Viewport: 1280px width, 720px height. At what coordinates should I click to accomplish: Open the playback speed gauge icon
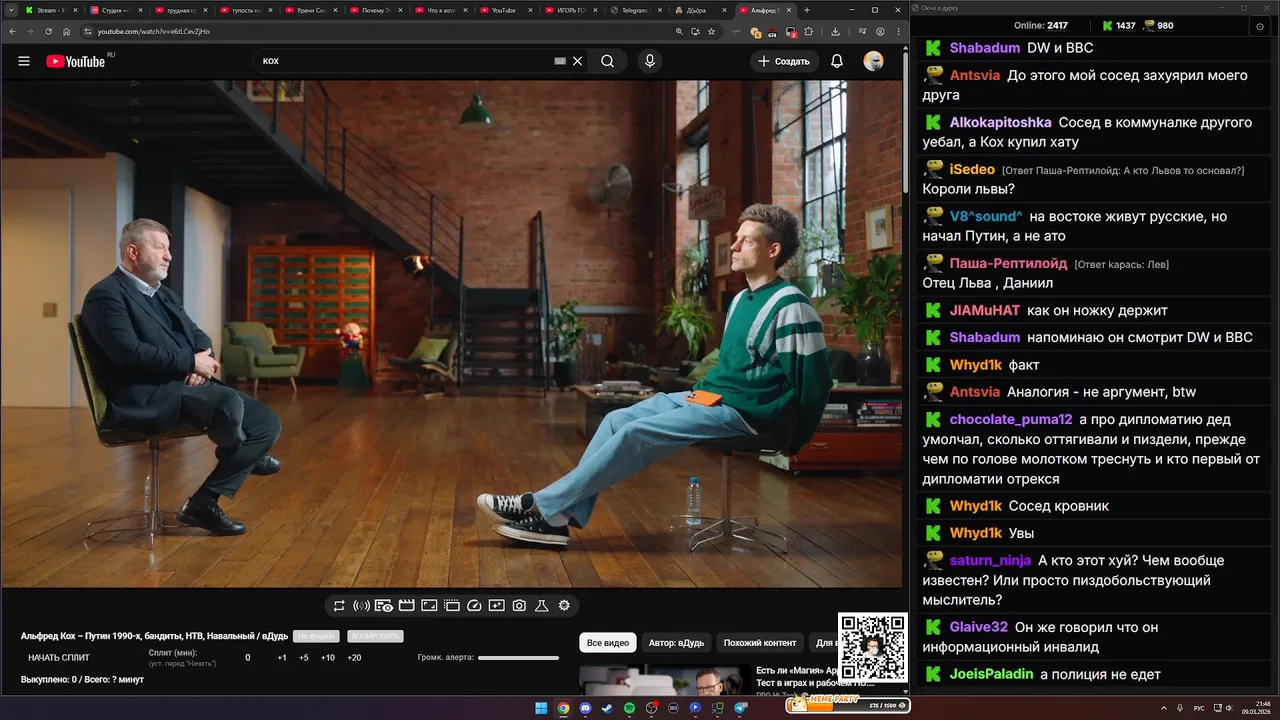pyautogui.click(x=474, y=605)
